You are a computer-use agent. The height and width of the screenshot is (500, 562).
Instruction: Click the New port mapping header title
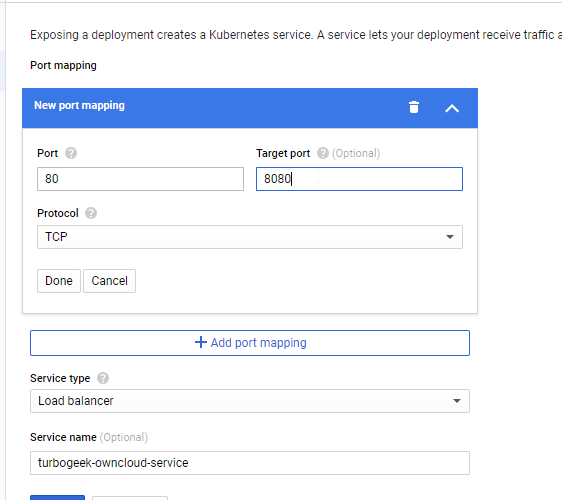(79, 106)
